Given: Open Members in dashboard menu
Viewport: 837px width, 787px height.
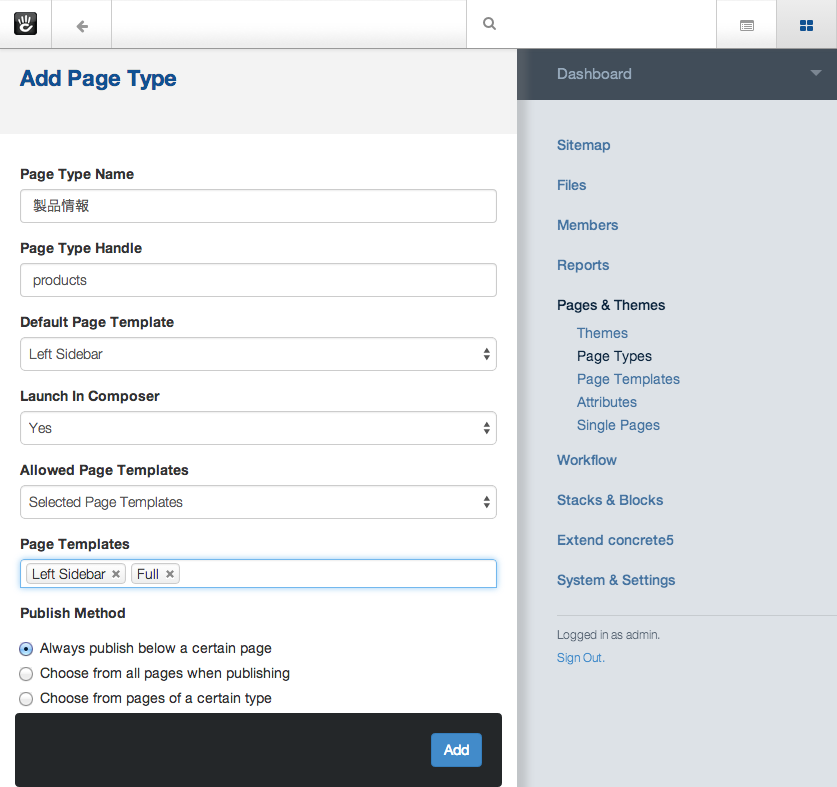Looking at the screenshot, I should coord(587,225).
